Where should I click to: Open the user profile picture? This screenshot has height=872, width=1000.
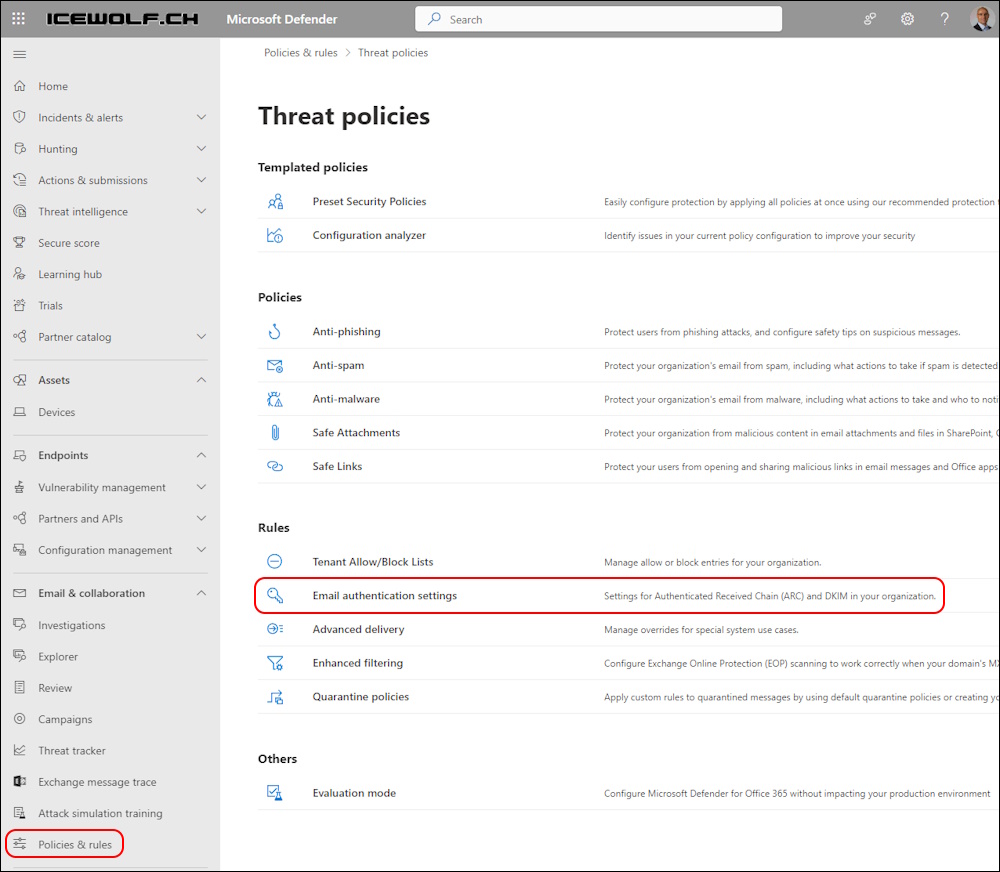(982, 18)
